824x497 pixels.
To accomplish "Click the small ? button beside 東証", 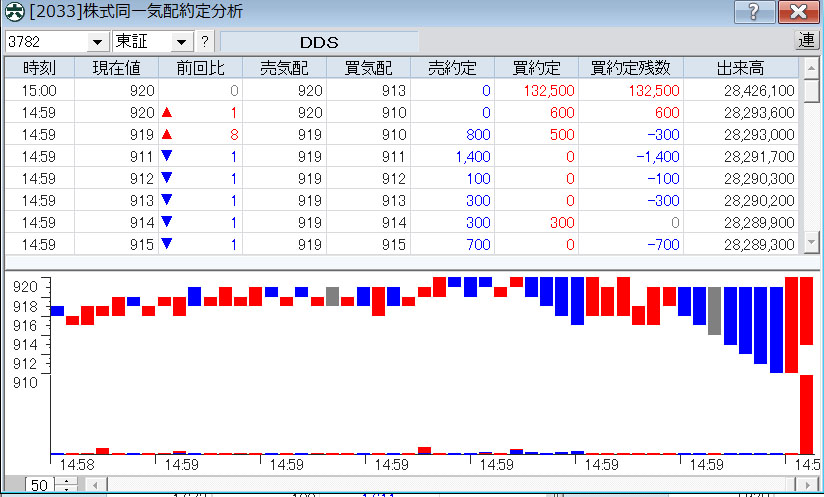I will [x=204, y=41].
